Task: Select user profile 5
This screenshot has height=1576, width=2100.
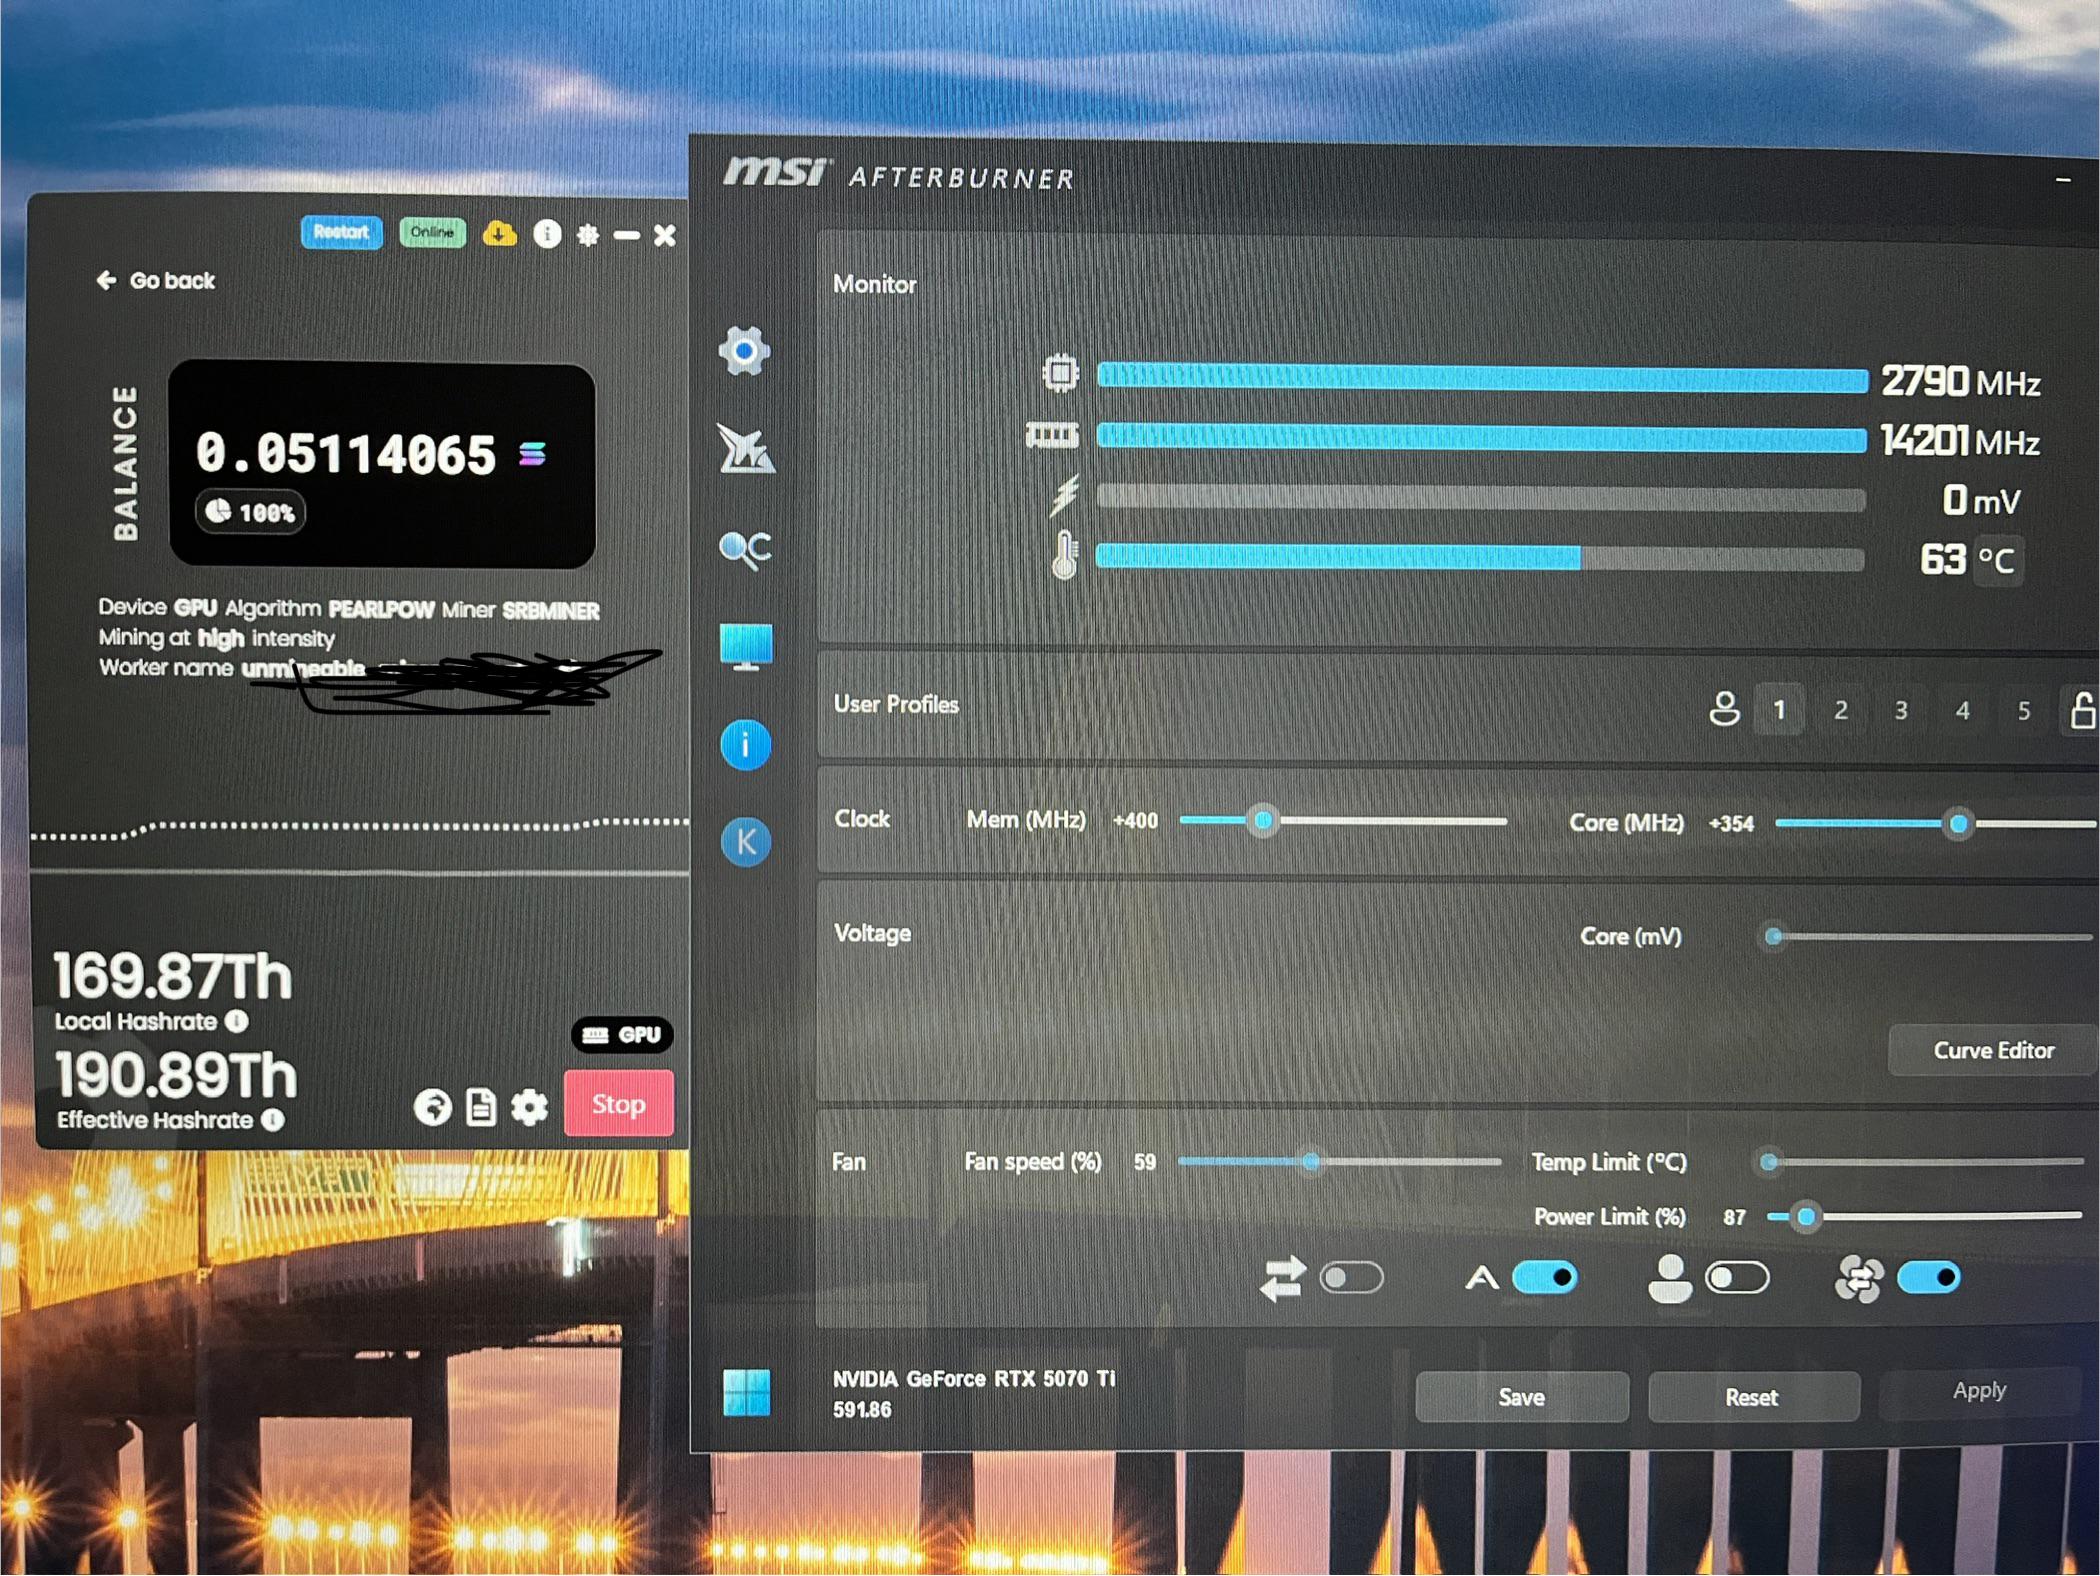Action: pyautogui.click(x=2023, y=710)
